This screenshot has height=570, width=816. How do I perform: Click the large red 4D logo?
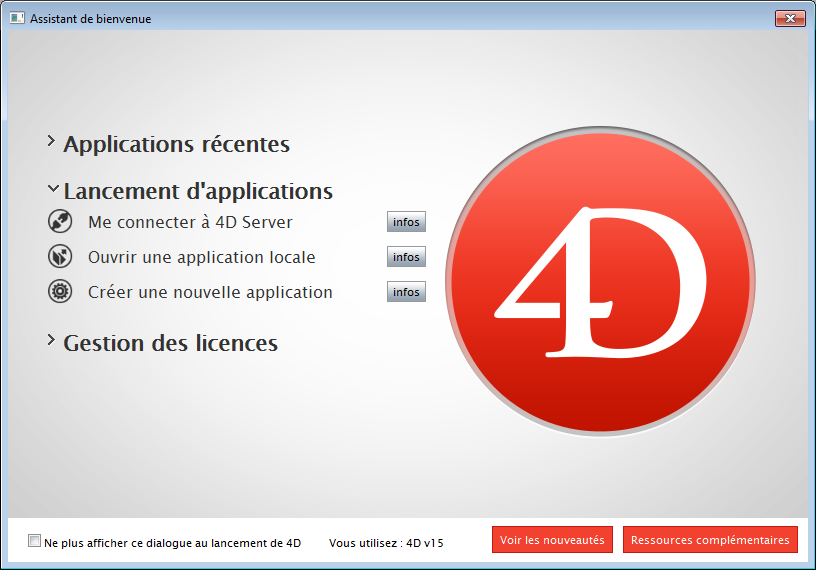[x=601, y=282]
